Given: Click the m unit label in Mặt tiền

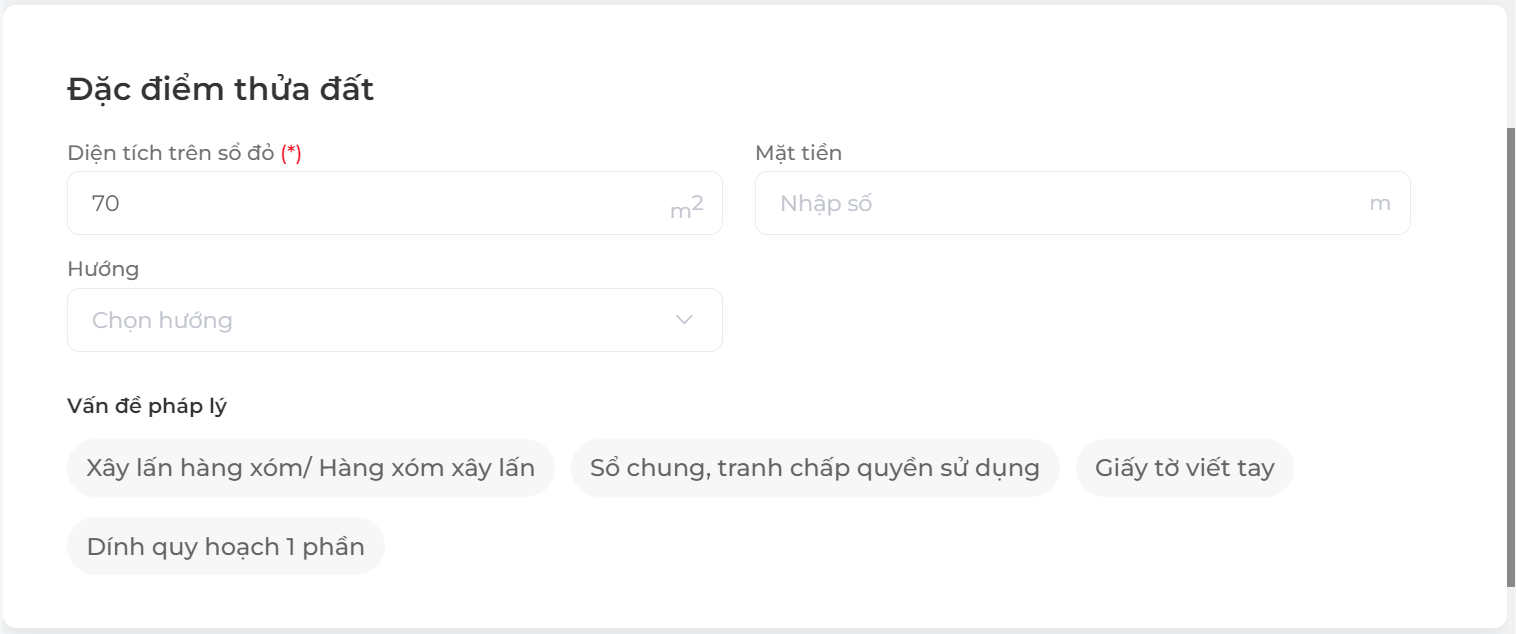Looking at the screenshot, I should click(x=1381, y=203).
